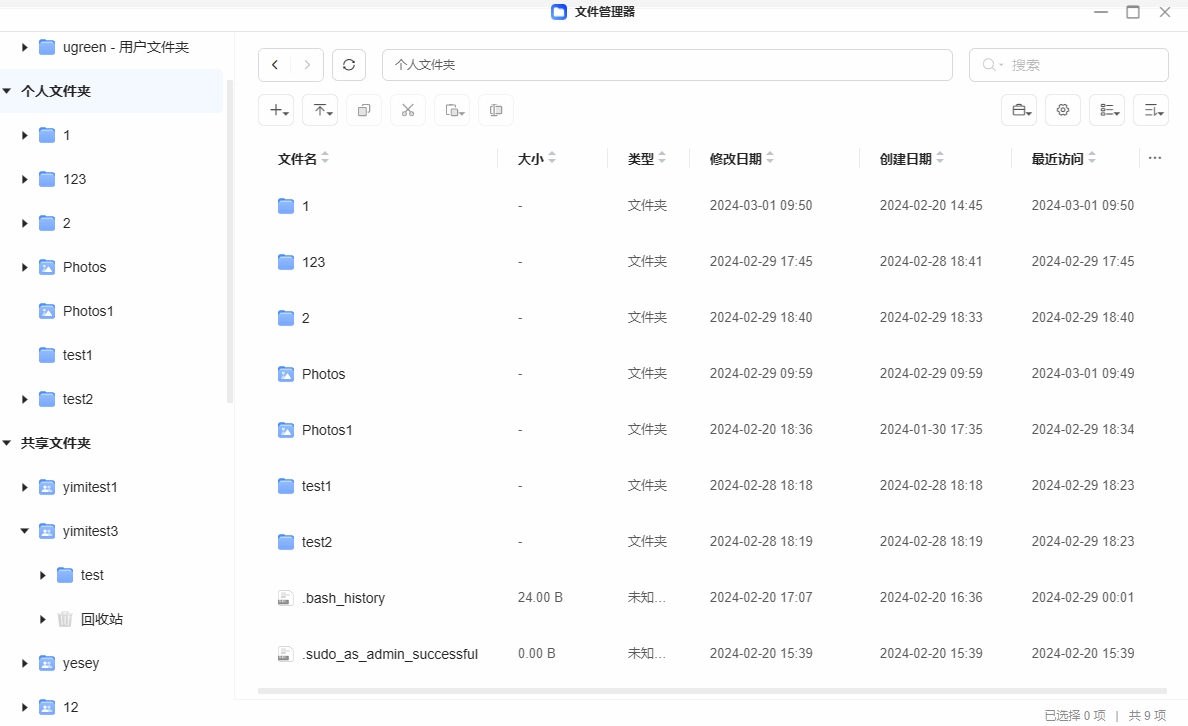Screen dimensions: 1188x726
Task: Expand test2 in the sidebar tree
Action: (25, 399)
